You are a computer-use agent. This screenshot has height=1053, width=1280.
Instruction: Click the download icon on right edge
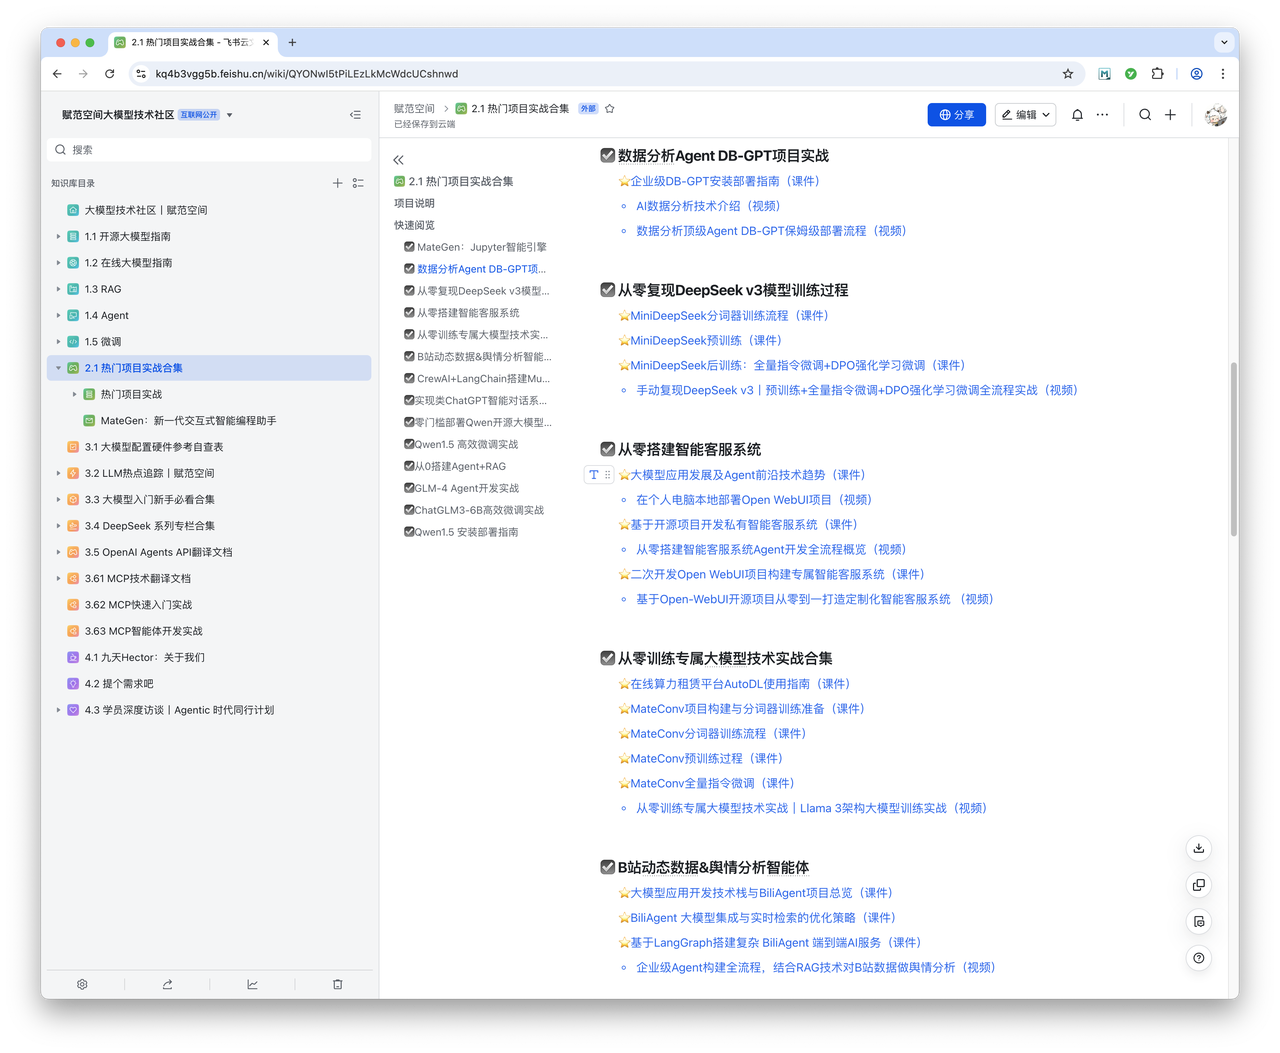point(1199,848)
